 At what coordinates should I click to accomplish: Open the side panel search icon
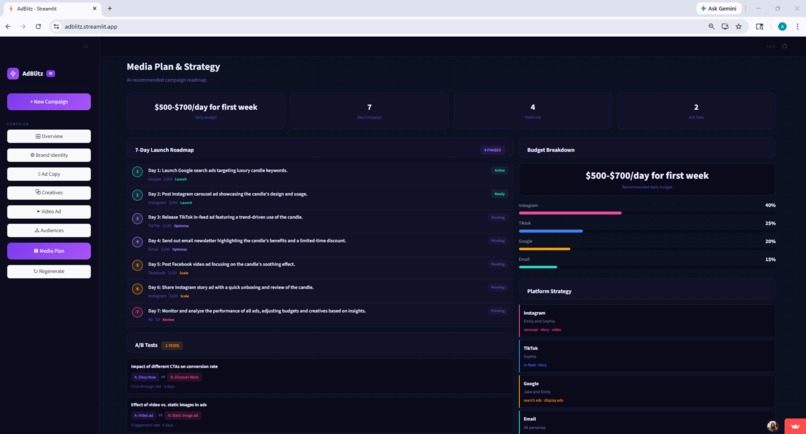coord(760,26)
